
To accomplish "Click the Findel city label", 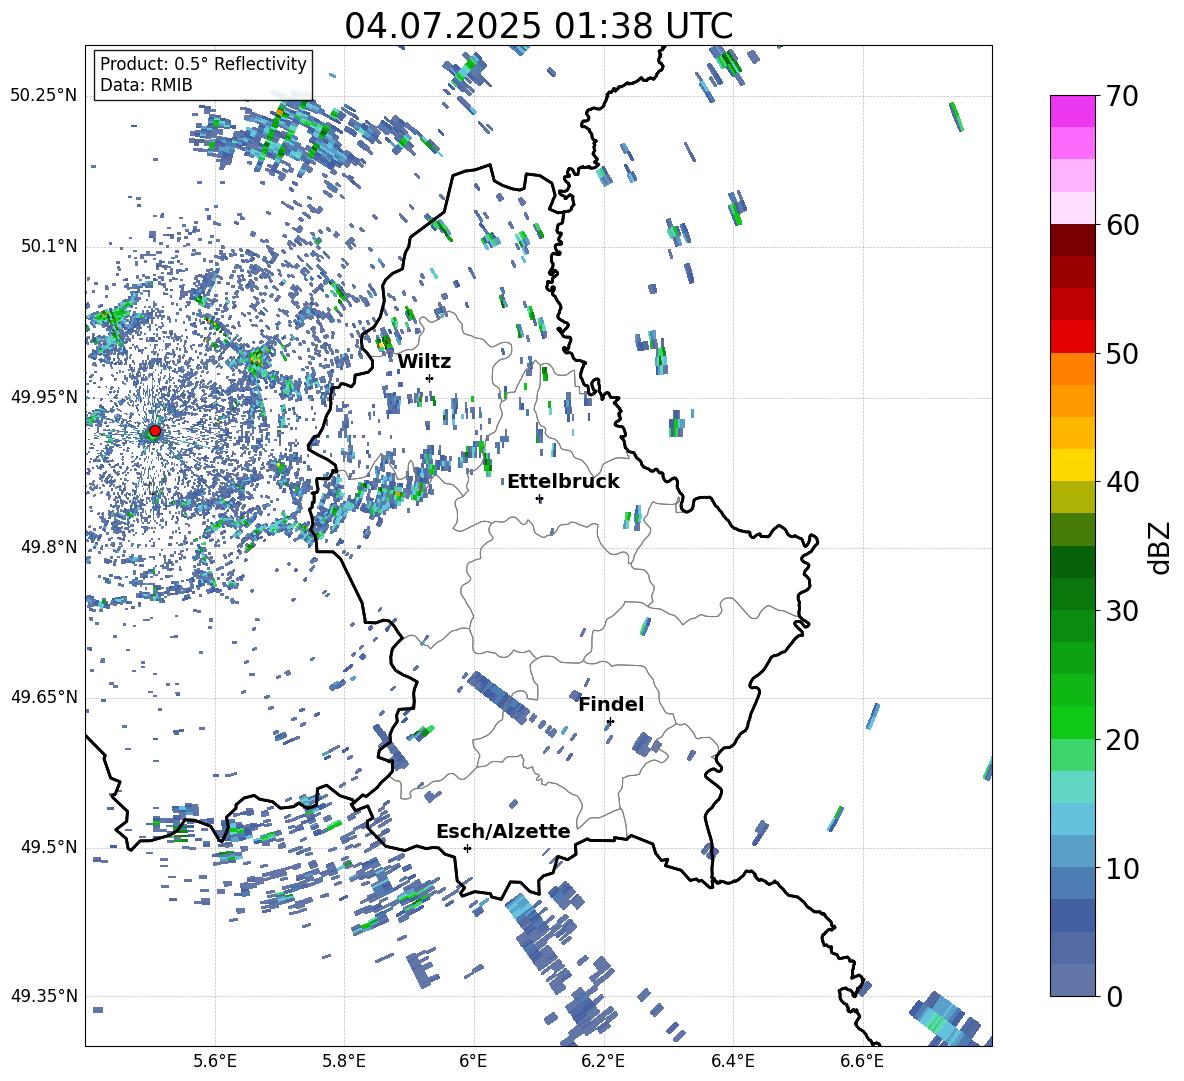I will point(611,704).
